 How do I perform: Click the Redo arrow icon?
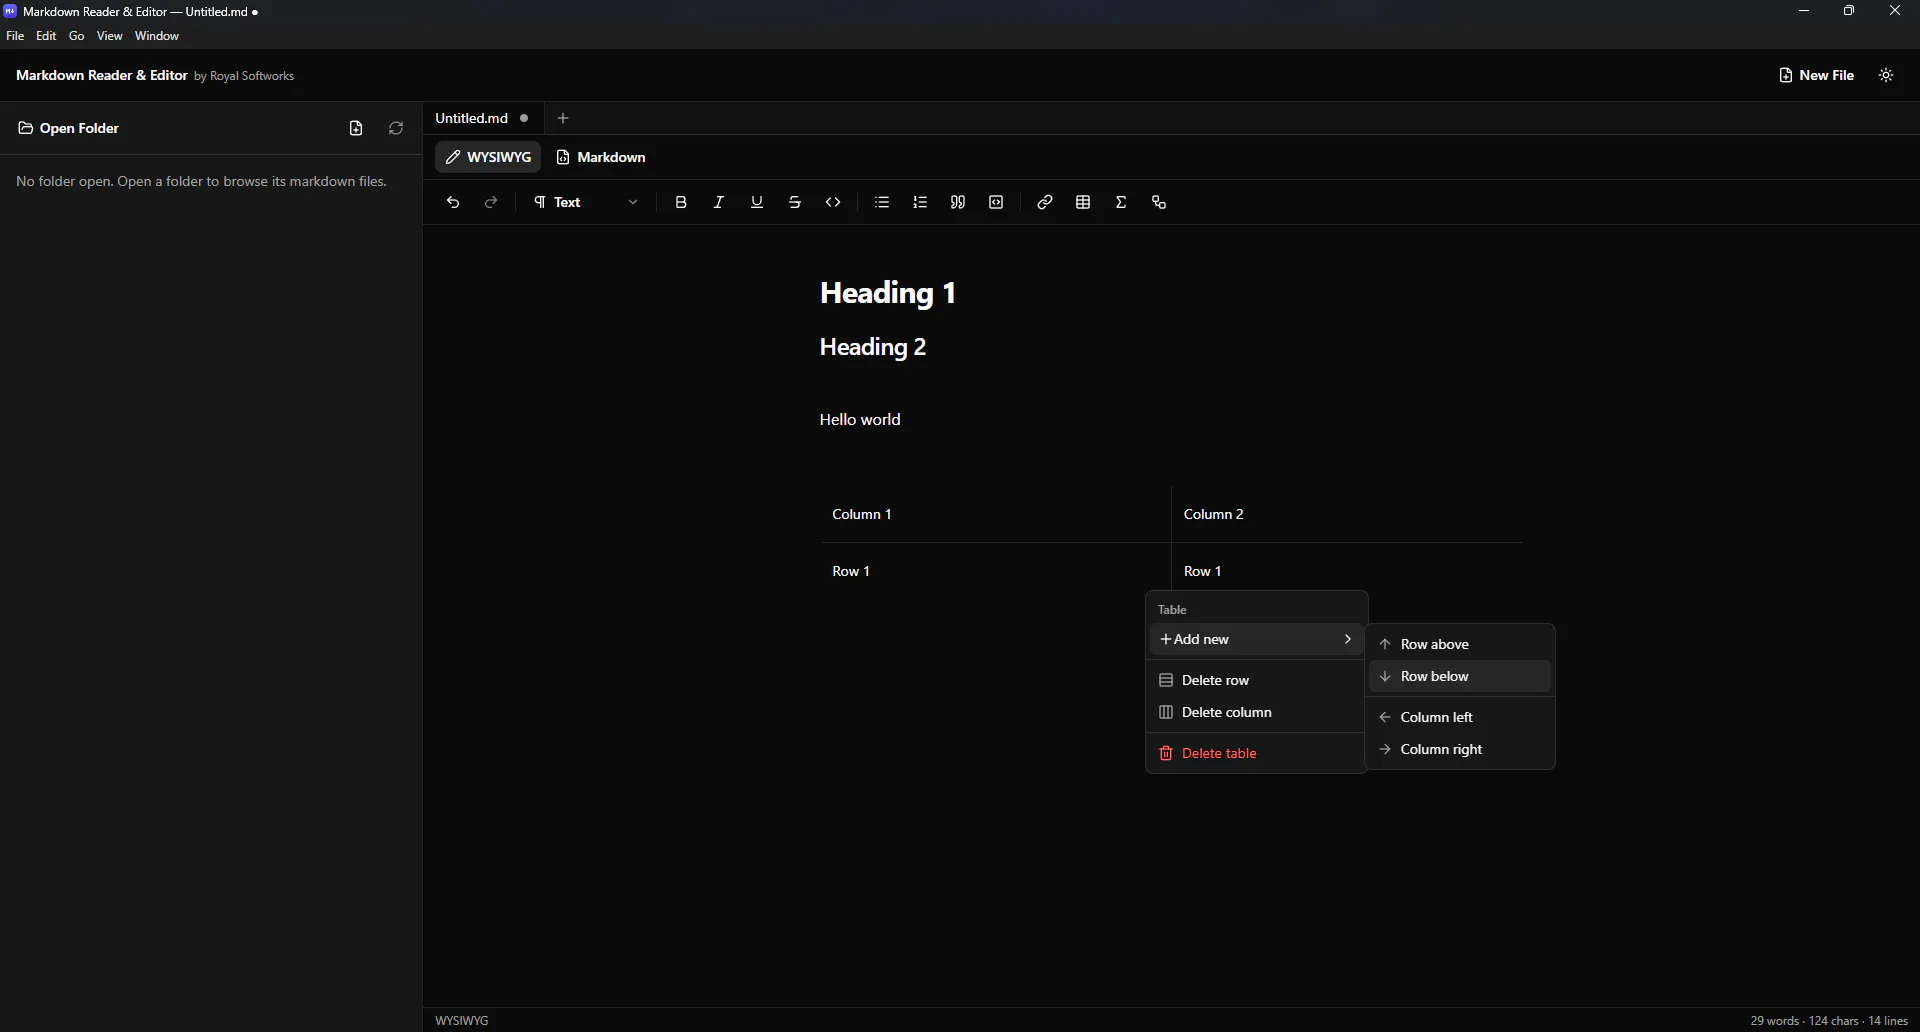[491, 202]
